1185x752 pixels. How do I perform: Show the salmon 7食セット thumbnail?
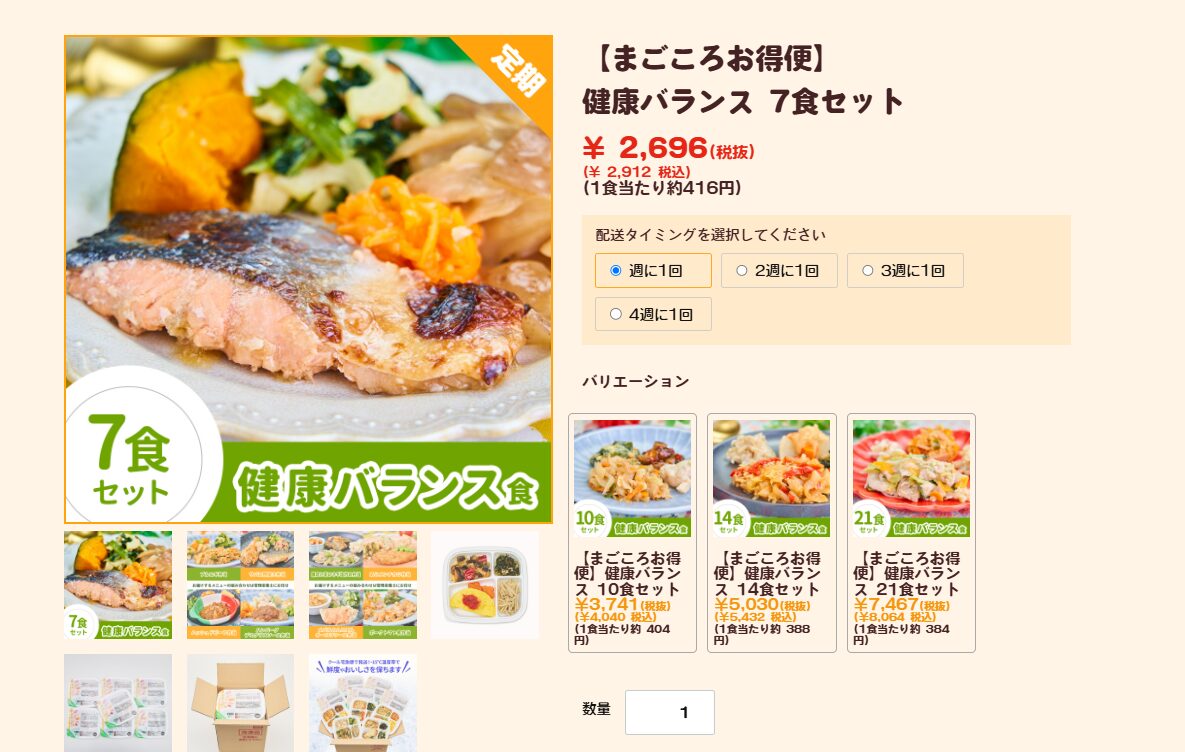click(118, 585)
